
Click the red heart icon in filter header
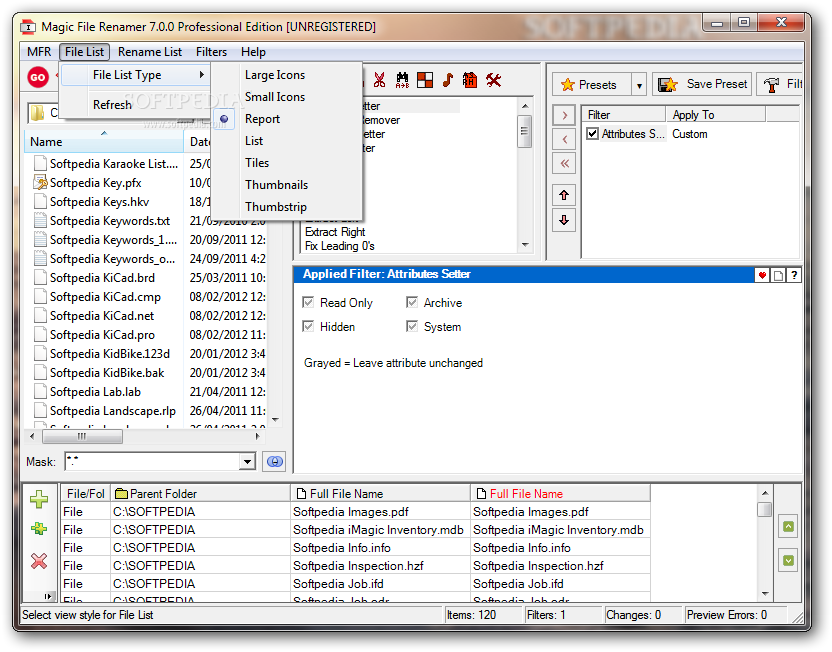click(x=762, y=275)
